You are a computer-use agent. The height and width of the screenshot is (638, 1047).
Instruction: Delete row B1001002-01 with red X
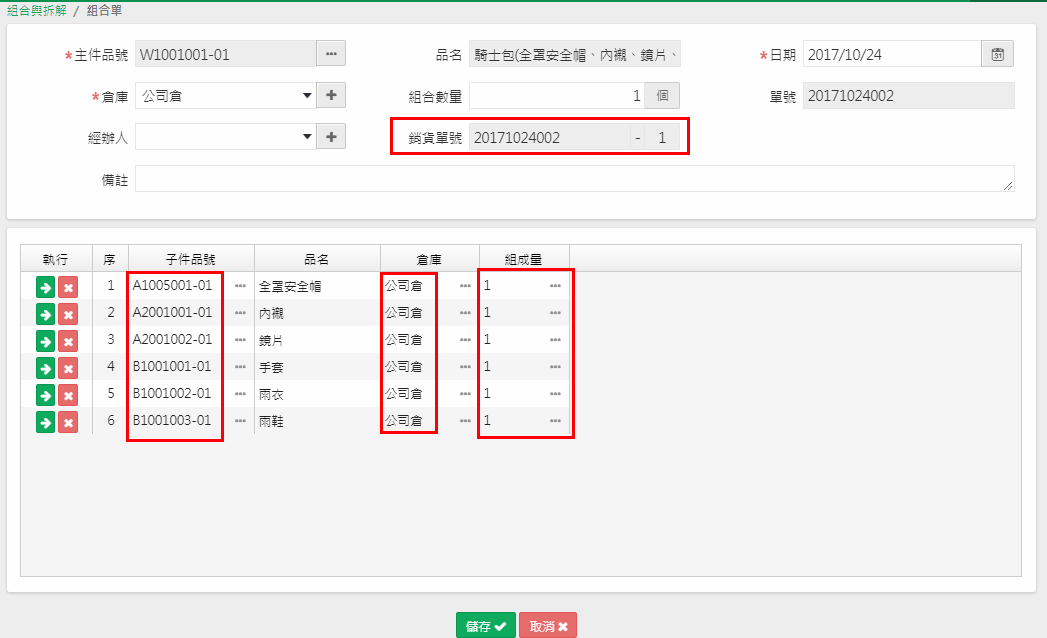tap(68, 395)
